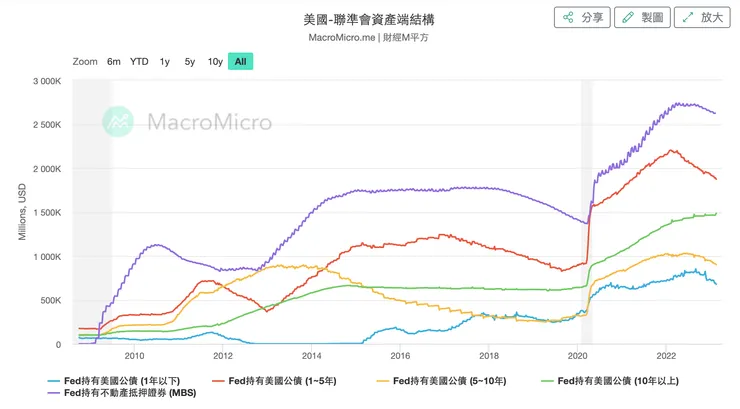Switch zoom range to 1y
Image resolution: width=740 pixels, height=409 pixels.
tap(165, 62)
